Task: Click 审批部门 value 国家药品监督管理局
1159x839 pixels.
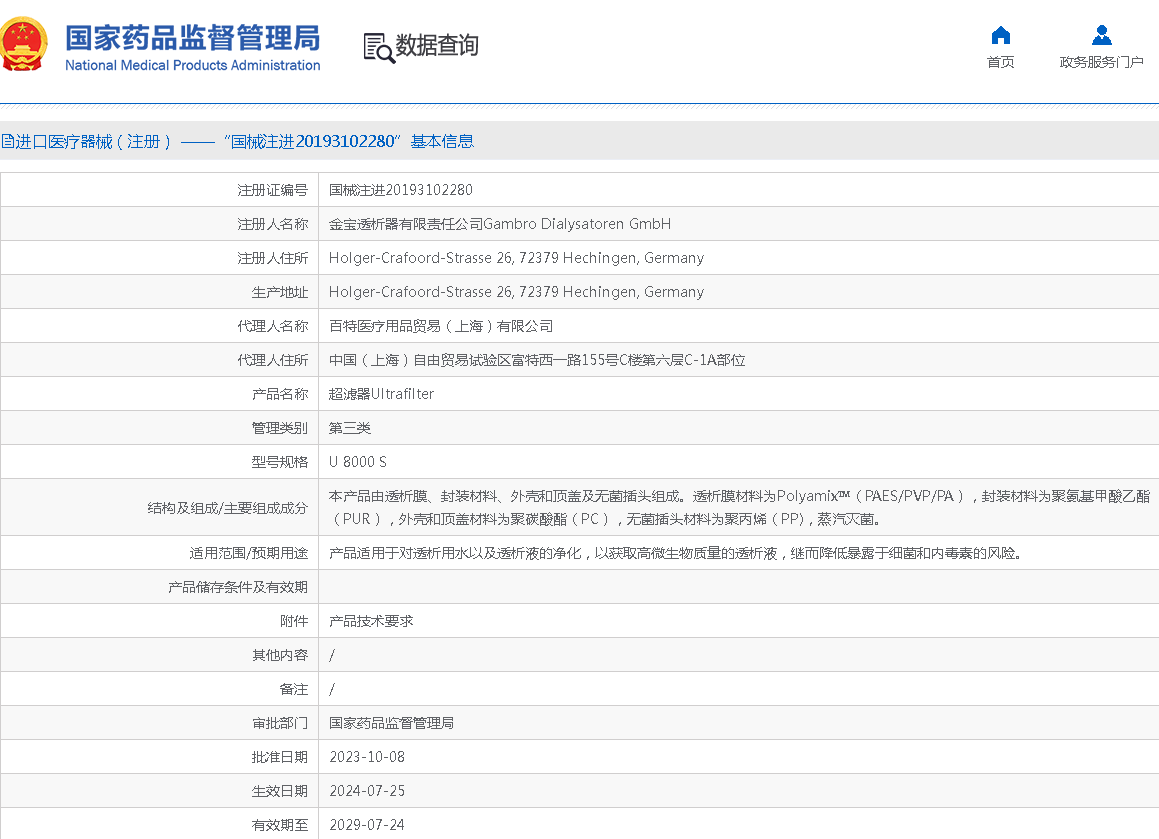Action: pos(391,723)
